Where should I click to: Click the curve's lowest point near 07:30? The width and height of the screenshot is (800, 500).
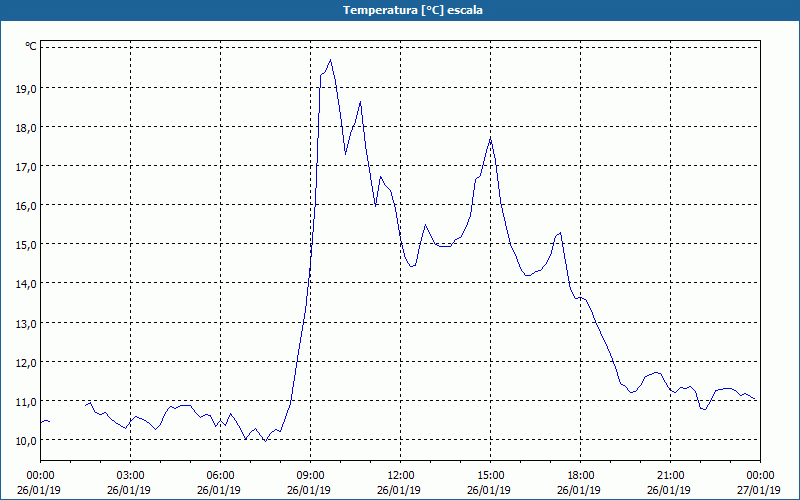click(265, 441)
